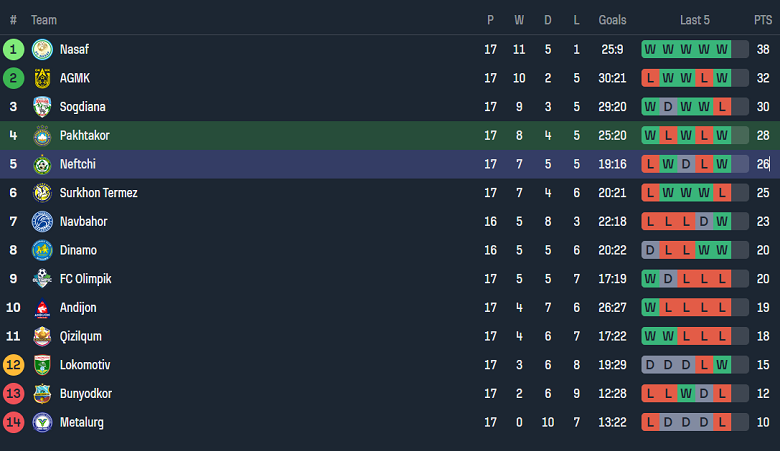Click the Pakhtakor team crest
Screen dimensions: 780x451
42,136
